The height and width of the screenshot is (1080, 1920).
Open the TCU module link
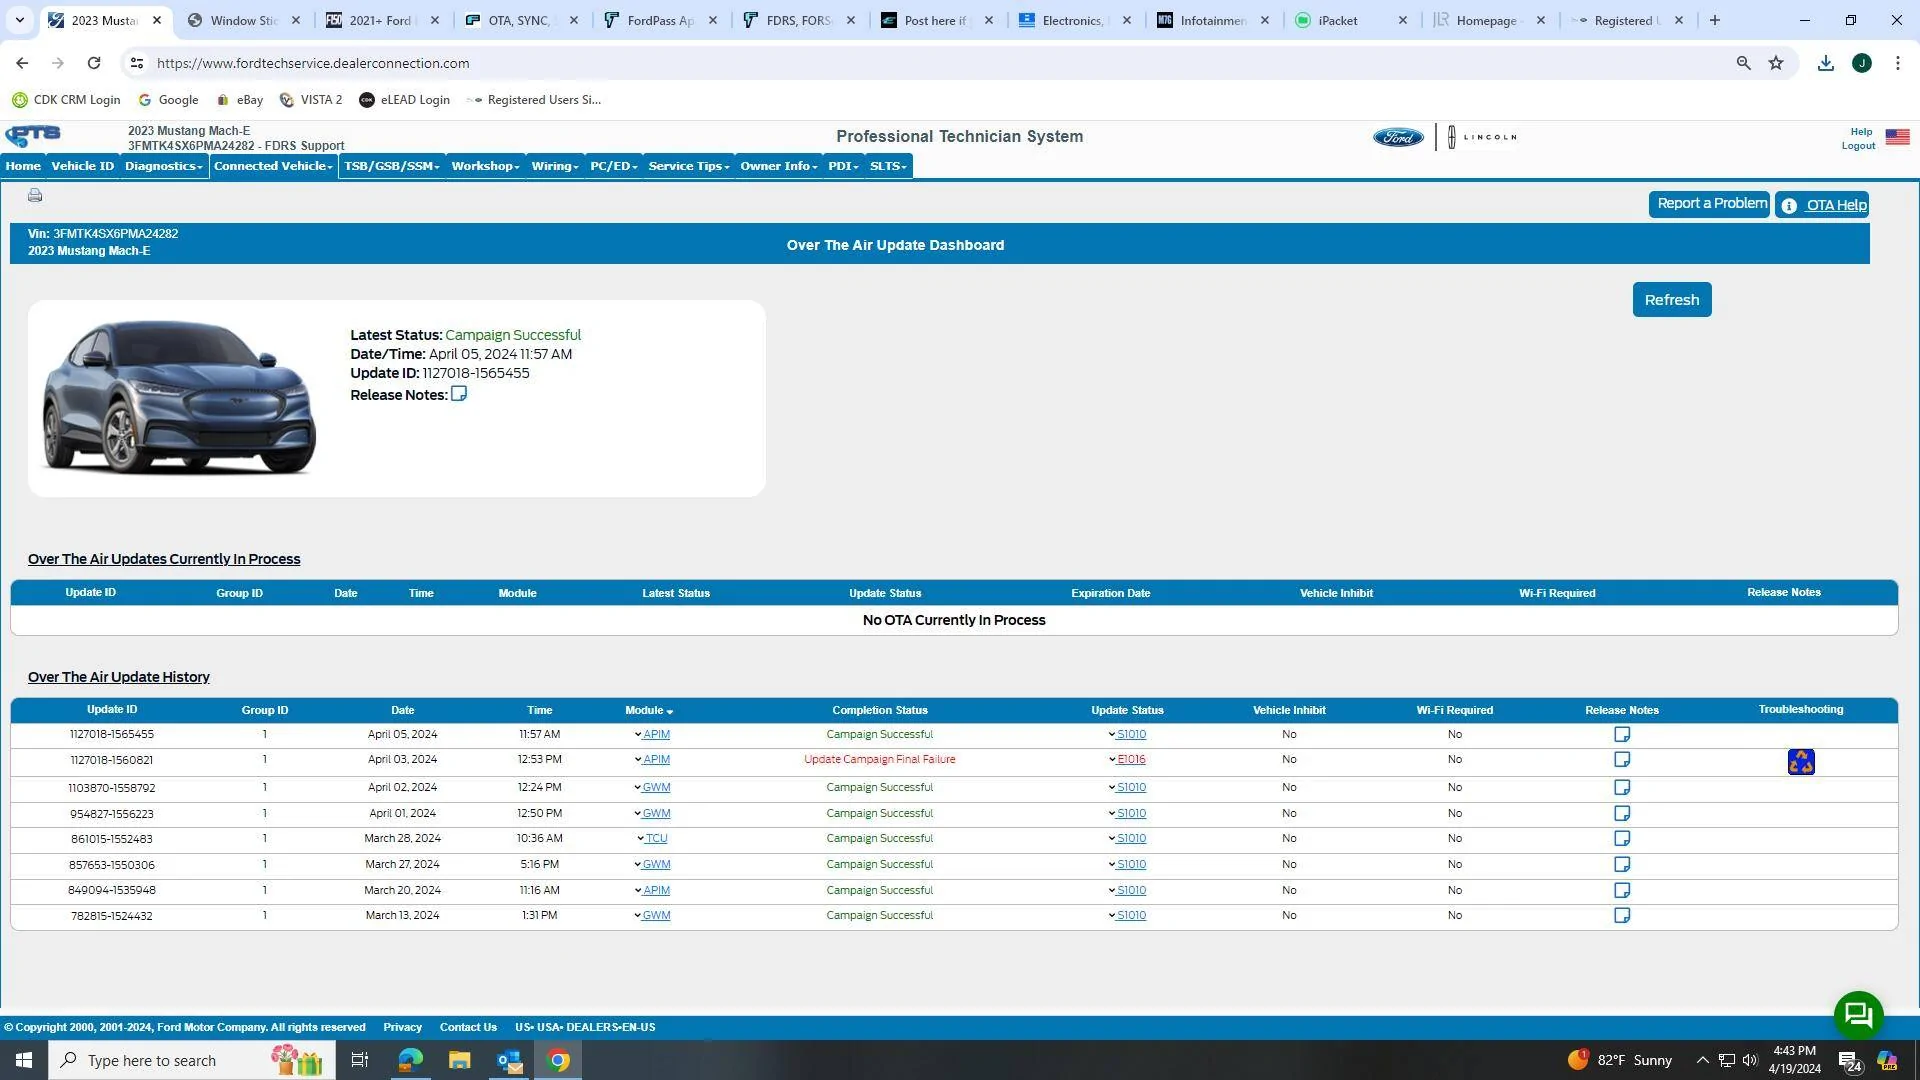coord(656,839)
